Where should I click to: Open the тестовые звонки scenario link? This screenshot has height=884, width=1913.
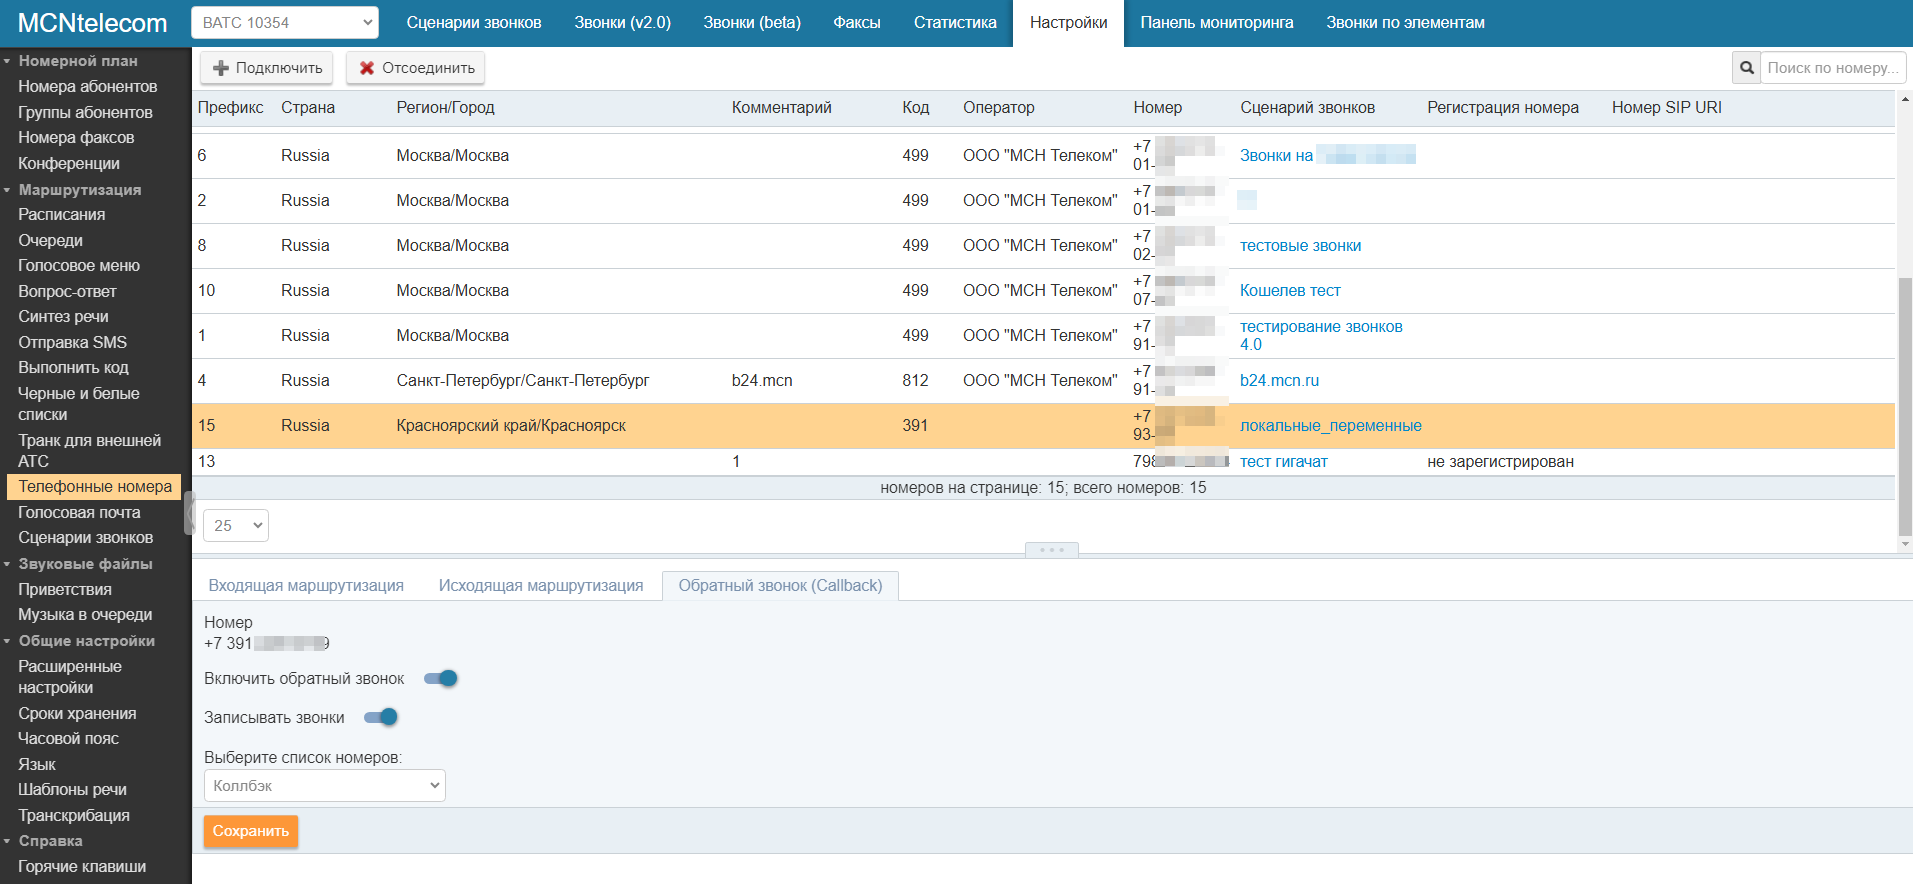1300,246
